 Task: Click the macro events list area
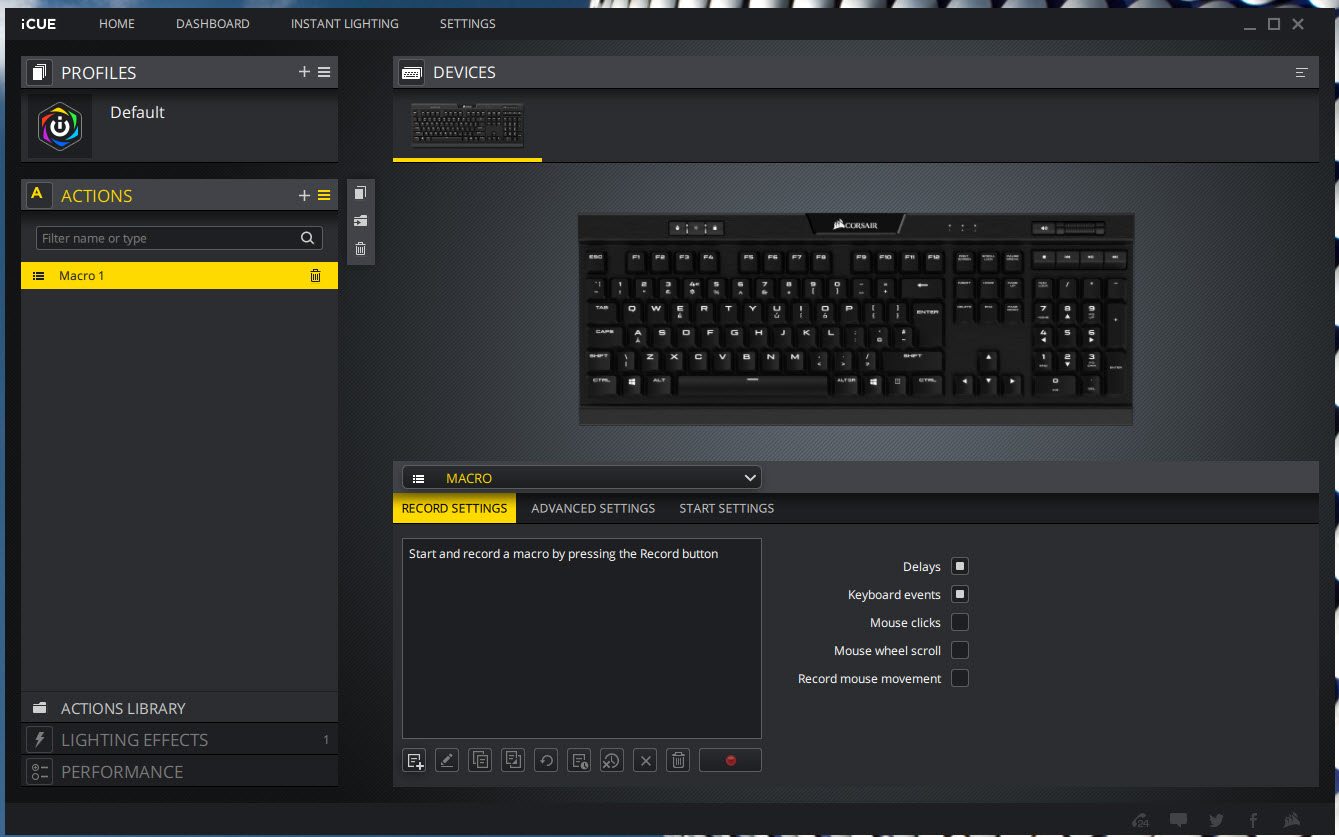pos(582,638)
